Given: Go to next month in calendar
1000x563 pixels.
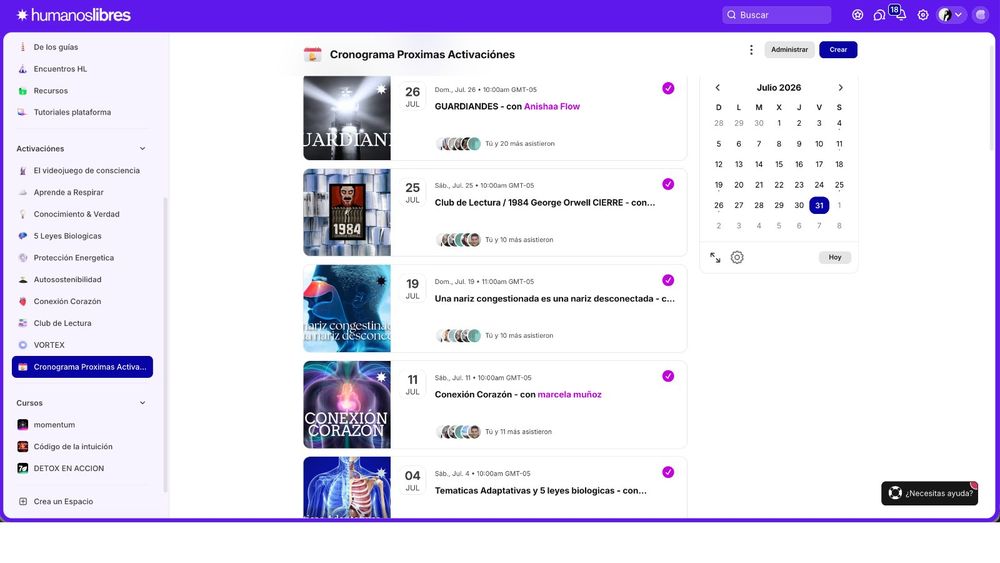Looking at the screenshot, I should tap(840, 87).
